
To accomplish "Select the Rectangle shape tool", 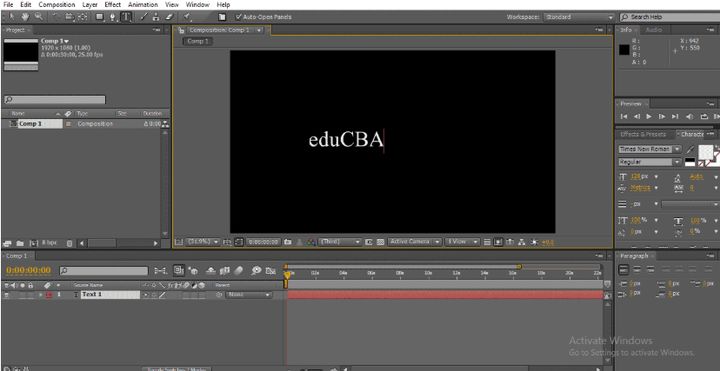I will click(x=100, y=17).
